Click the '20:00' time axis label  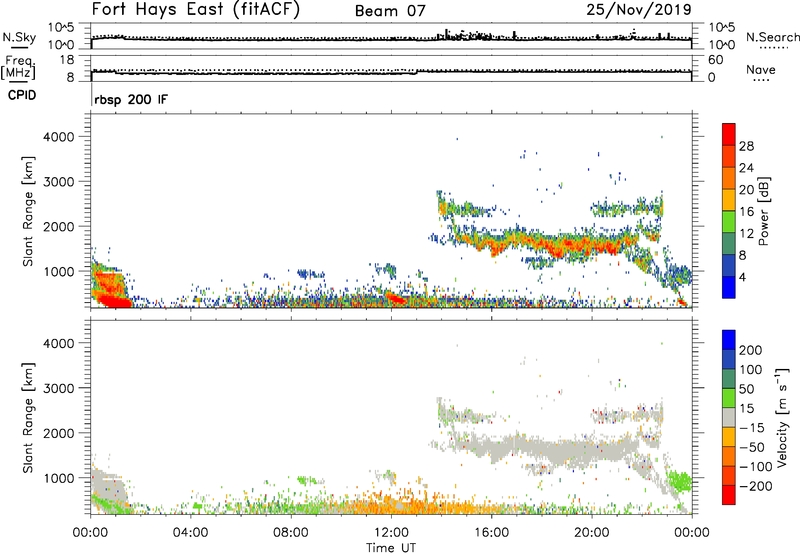tap(591, 533)
